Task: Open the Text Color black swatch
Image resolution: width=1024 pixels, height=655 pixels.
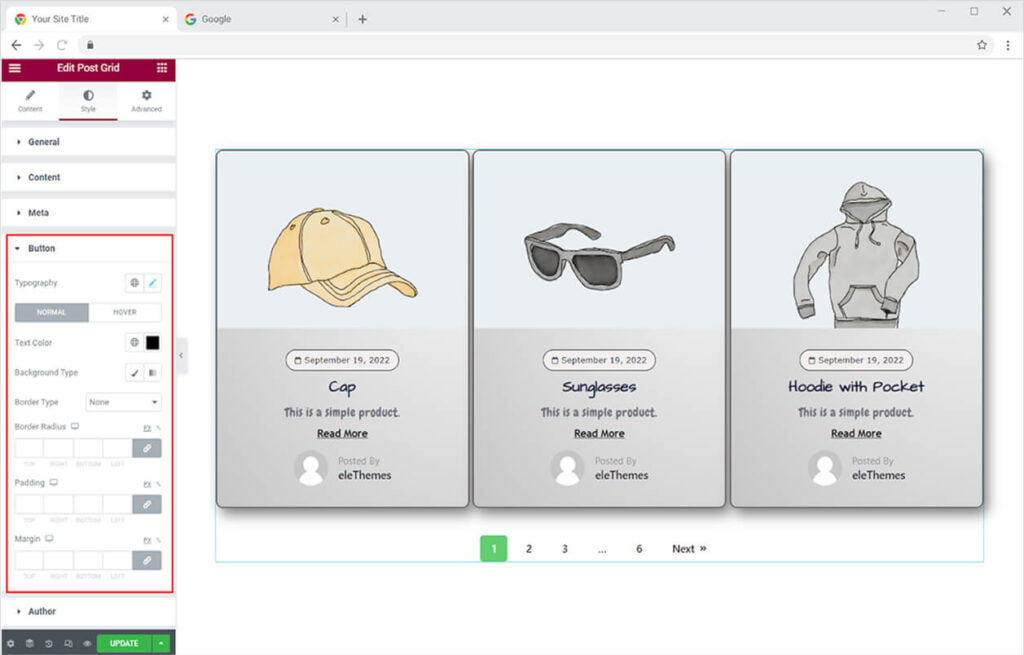Action: point(153,343)
